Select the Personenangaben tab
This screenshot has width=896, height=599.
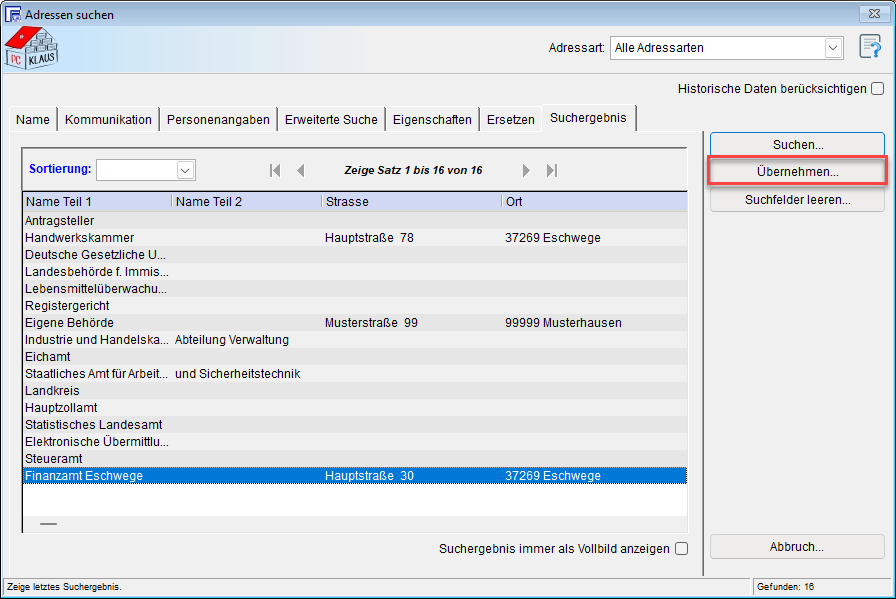[x=218, y=119]
